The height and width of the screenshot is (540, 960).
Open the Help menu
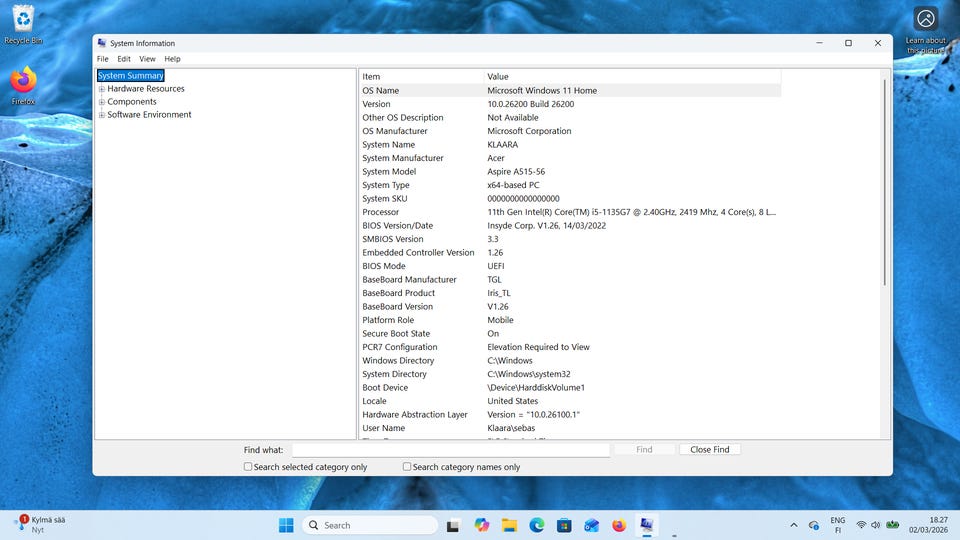172,59
